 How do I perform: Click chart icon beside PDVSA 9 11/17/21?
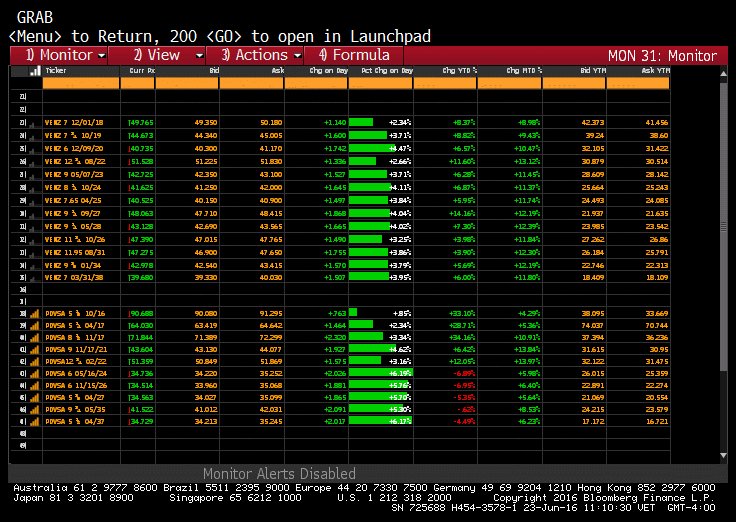pyautogui.click(x=35, y=350)
